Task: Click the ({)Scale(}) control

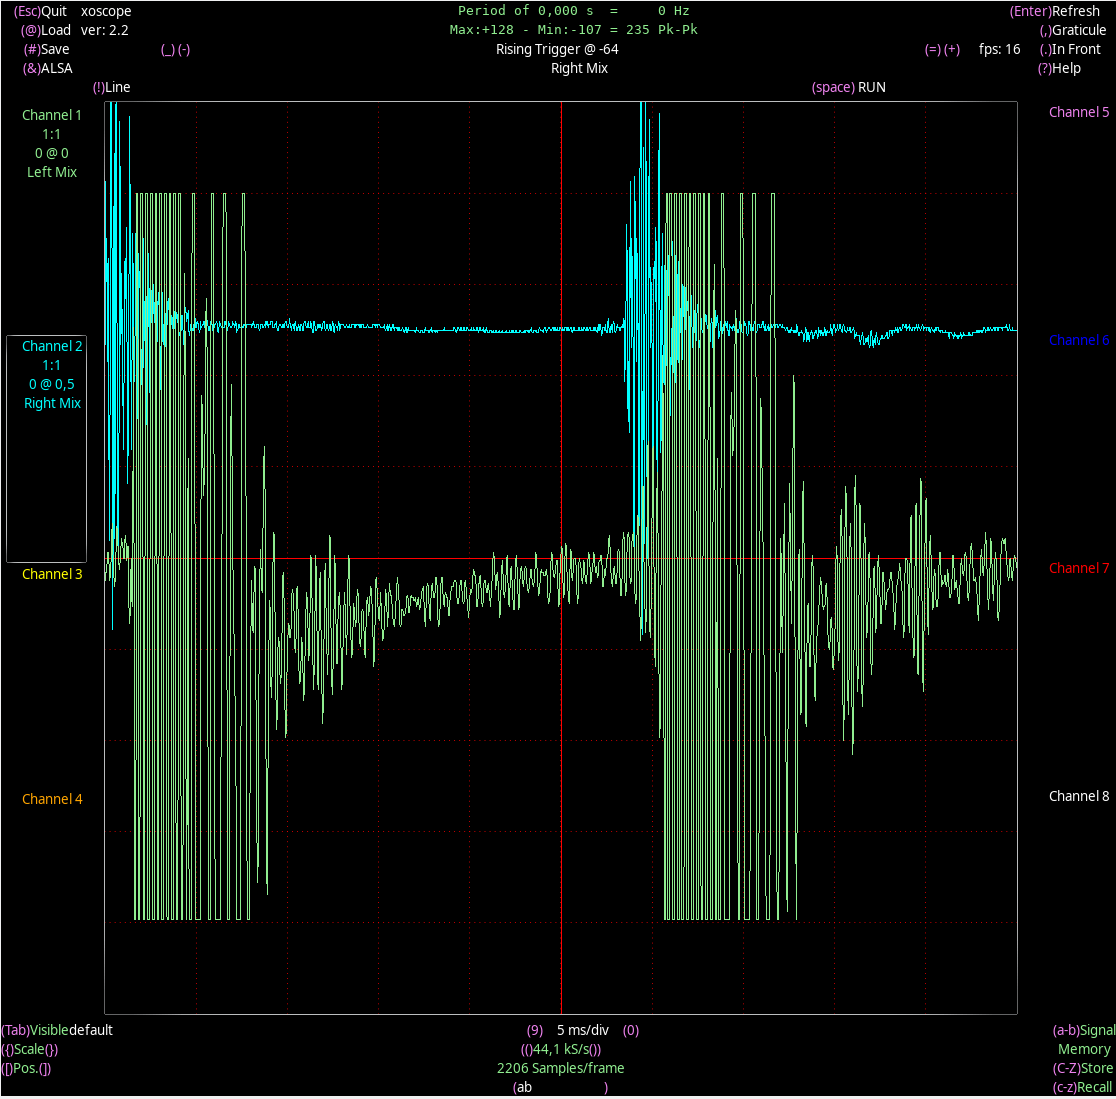Action: [29, 1050]
